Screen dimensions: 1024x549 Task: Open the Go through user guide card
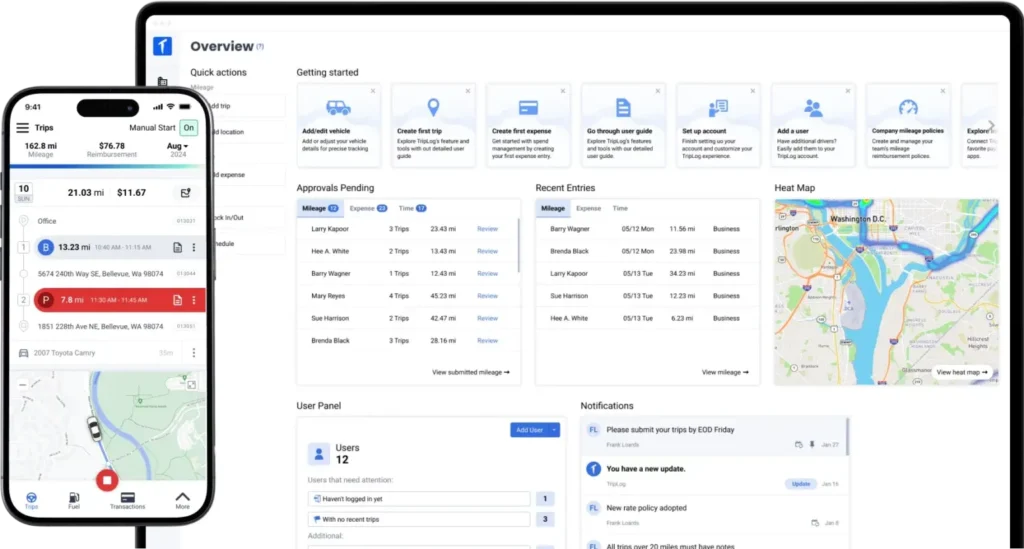click(623, 126)
